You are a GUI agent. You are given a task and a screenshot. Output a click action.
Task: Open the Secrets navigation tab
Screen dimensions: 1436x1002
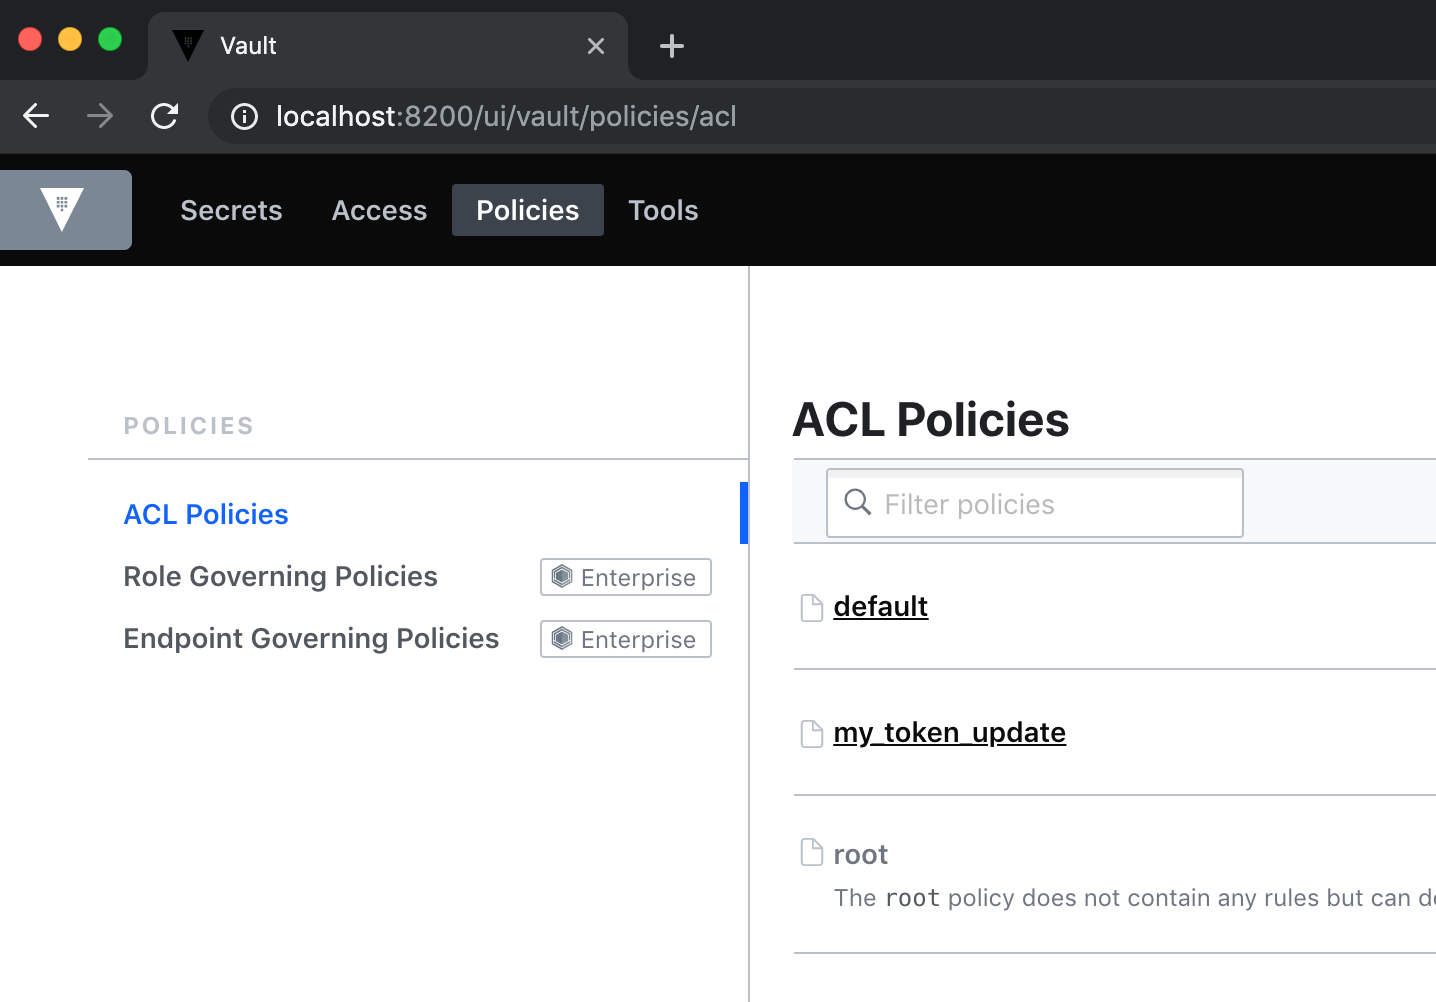(231, 210)
